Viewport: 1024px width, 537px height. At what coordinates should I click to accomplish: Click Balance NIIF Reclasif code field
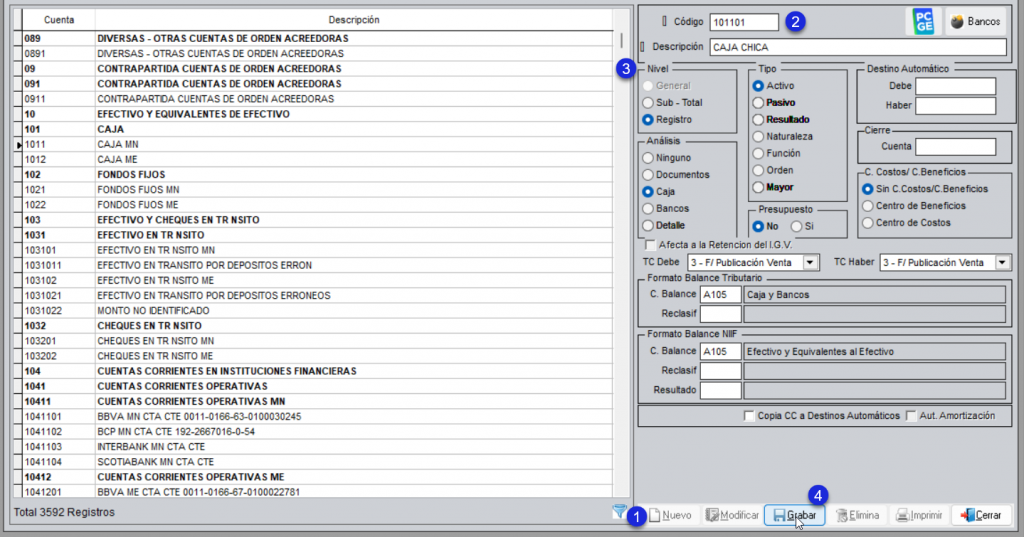tap(720, 370)
